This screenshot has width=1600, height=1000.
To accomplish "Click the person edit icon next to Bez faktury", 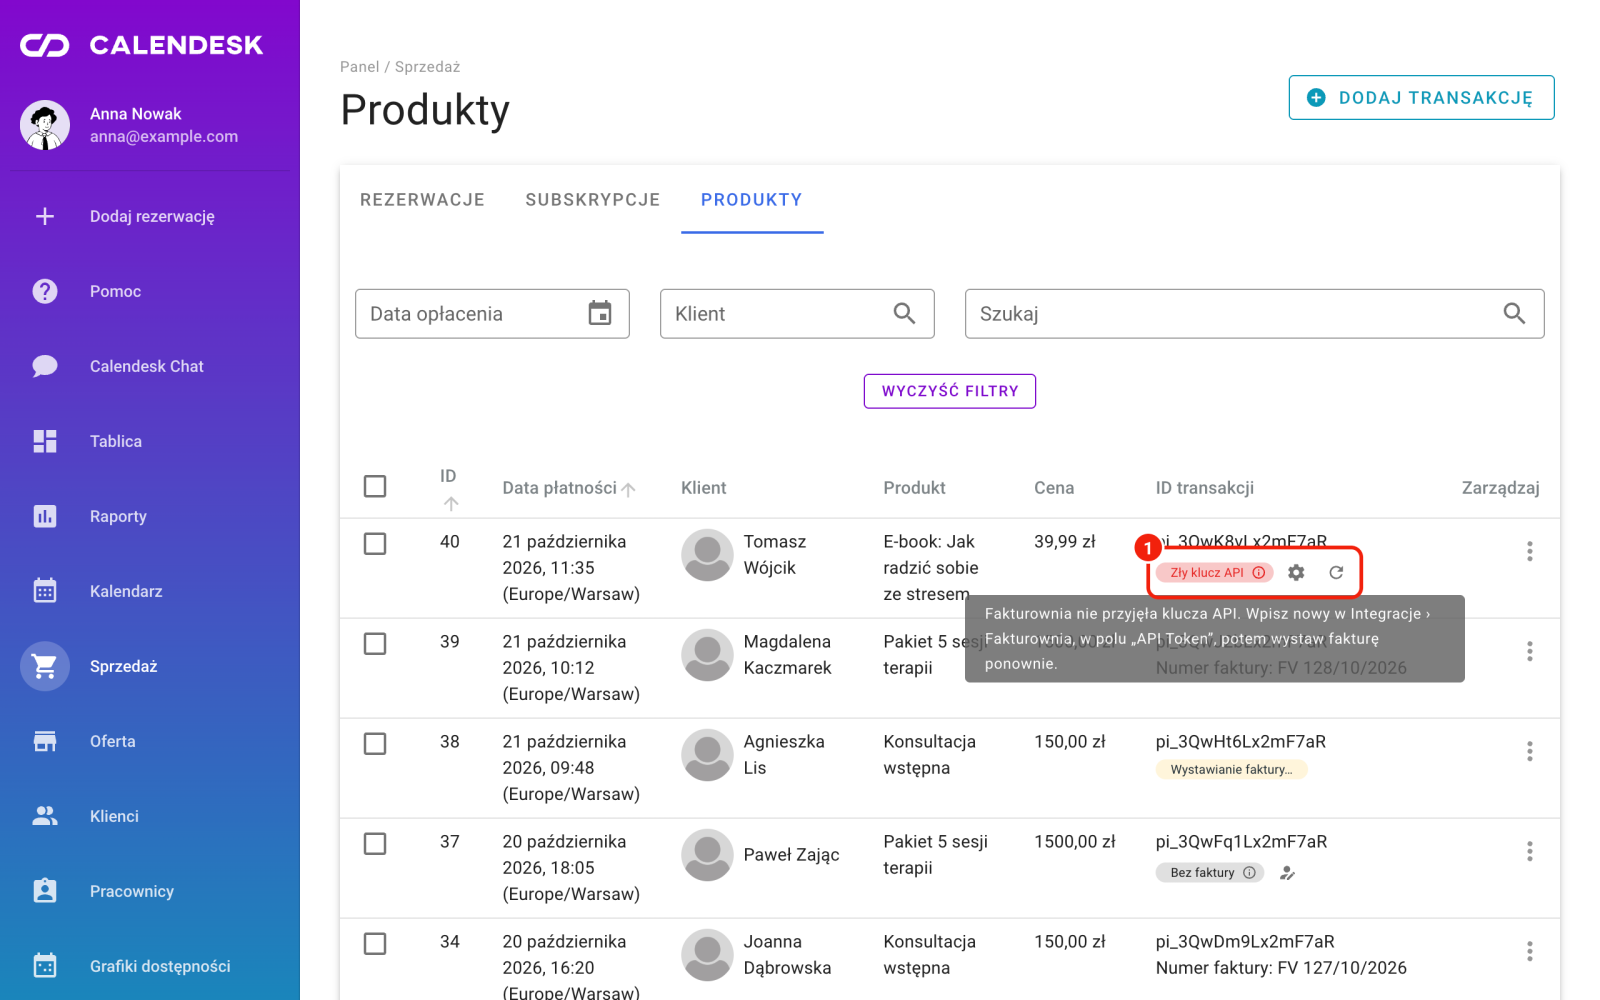I will click(x=1288, y=873).
